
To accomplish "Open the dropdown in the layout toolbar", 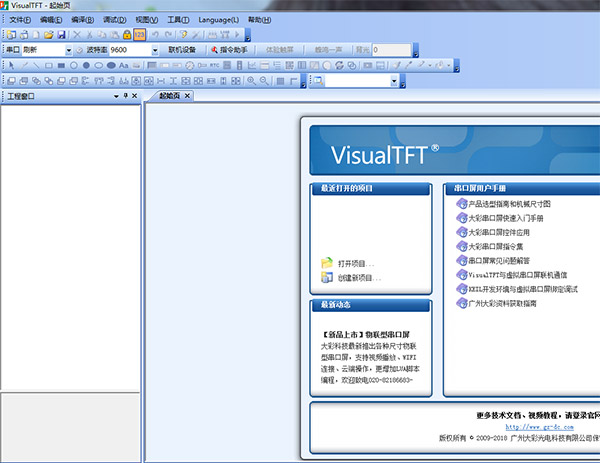I will (394, 81).
